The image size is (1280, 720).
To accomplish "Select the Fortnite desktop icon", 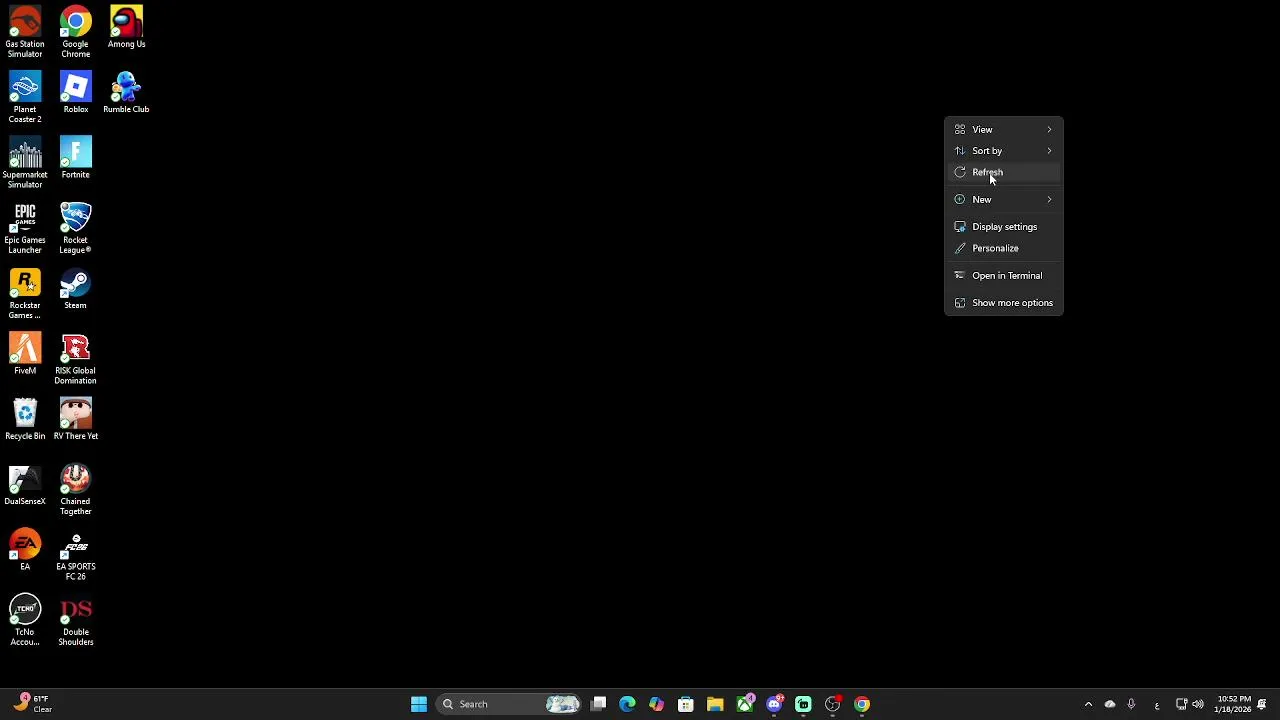I will tap(75, 157).
